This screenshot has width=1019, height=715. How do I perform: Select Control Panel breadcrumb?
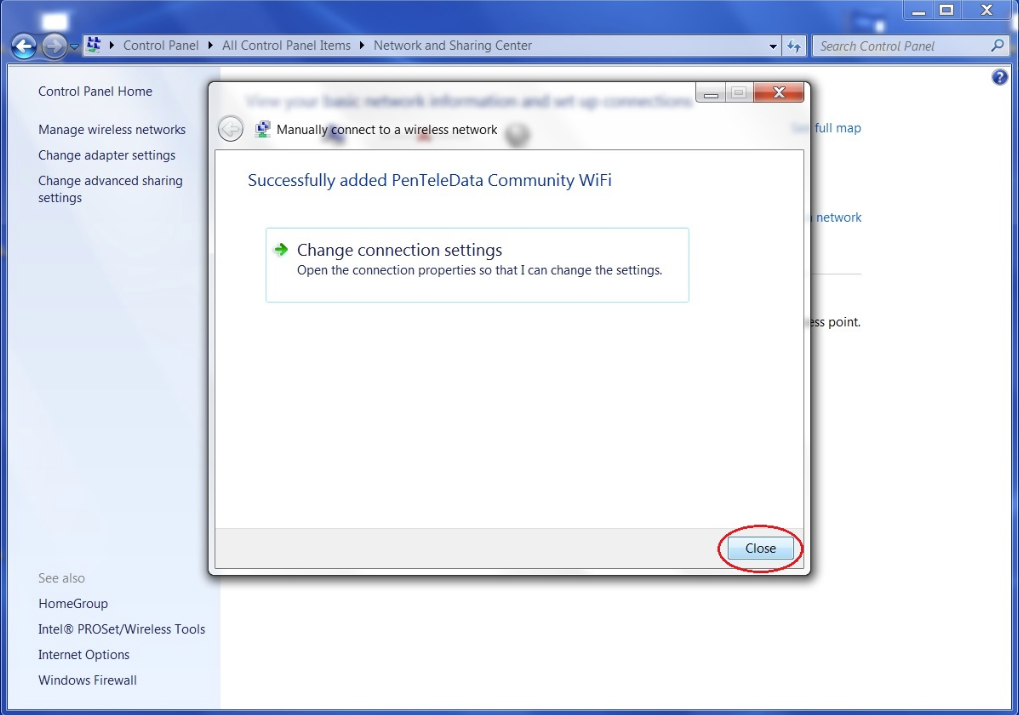point(161,46)
